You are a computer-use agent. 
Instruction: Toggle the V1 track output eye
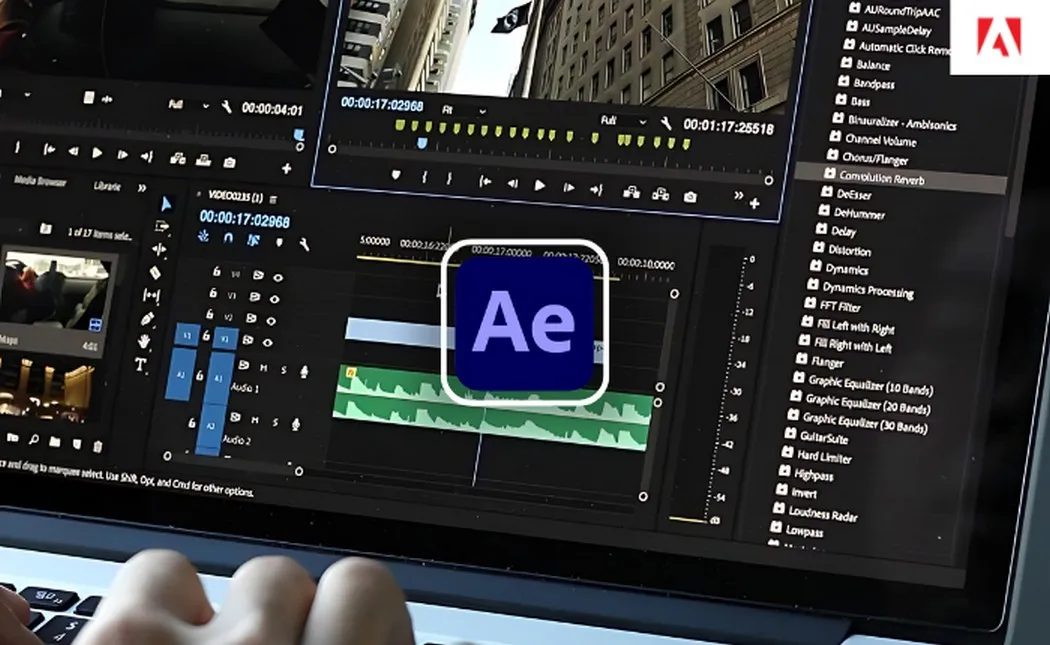click(267, 343)
